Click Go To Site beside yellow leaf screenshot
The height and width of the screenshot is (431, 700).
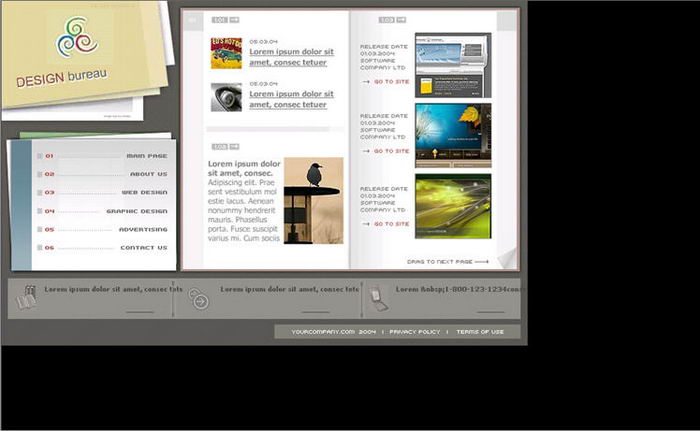point(390,152)
